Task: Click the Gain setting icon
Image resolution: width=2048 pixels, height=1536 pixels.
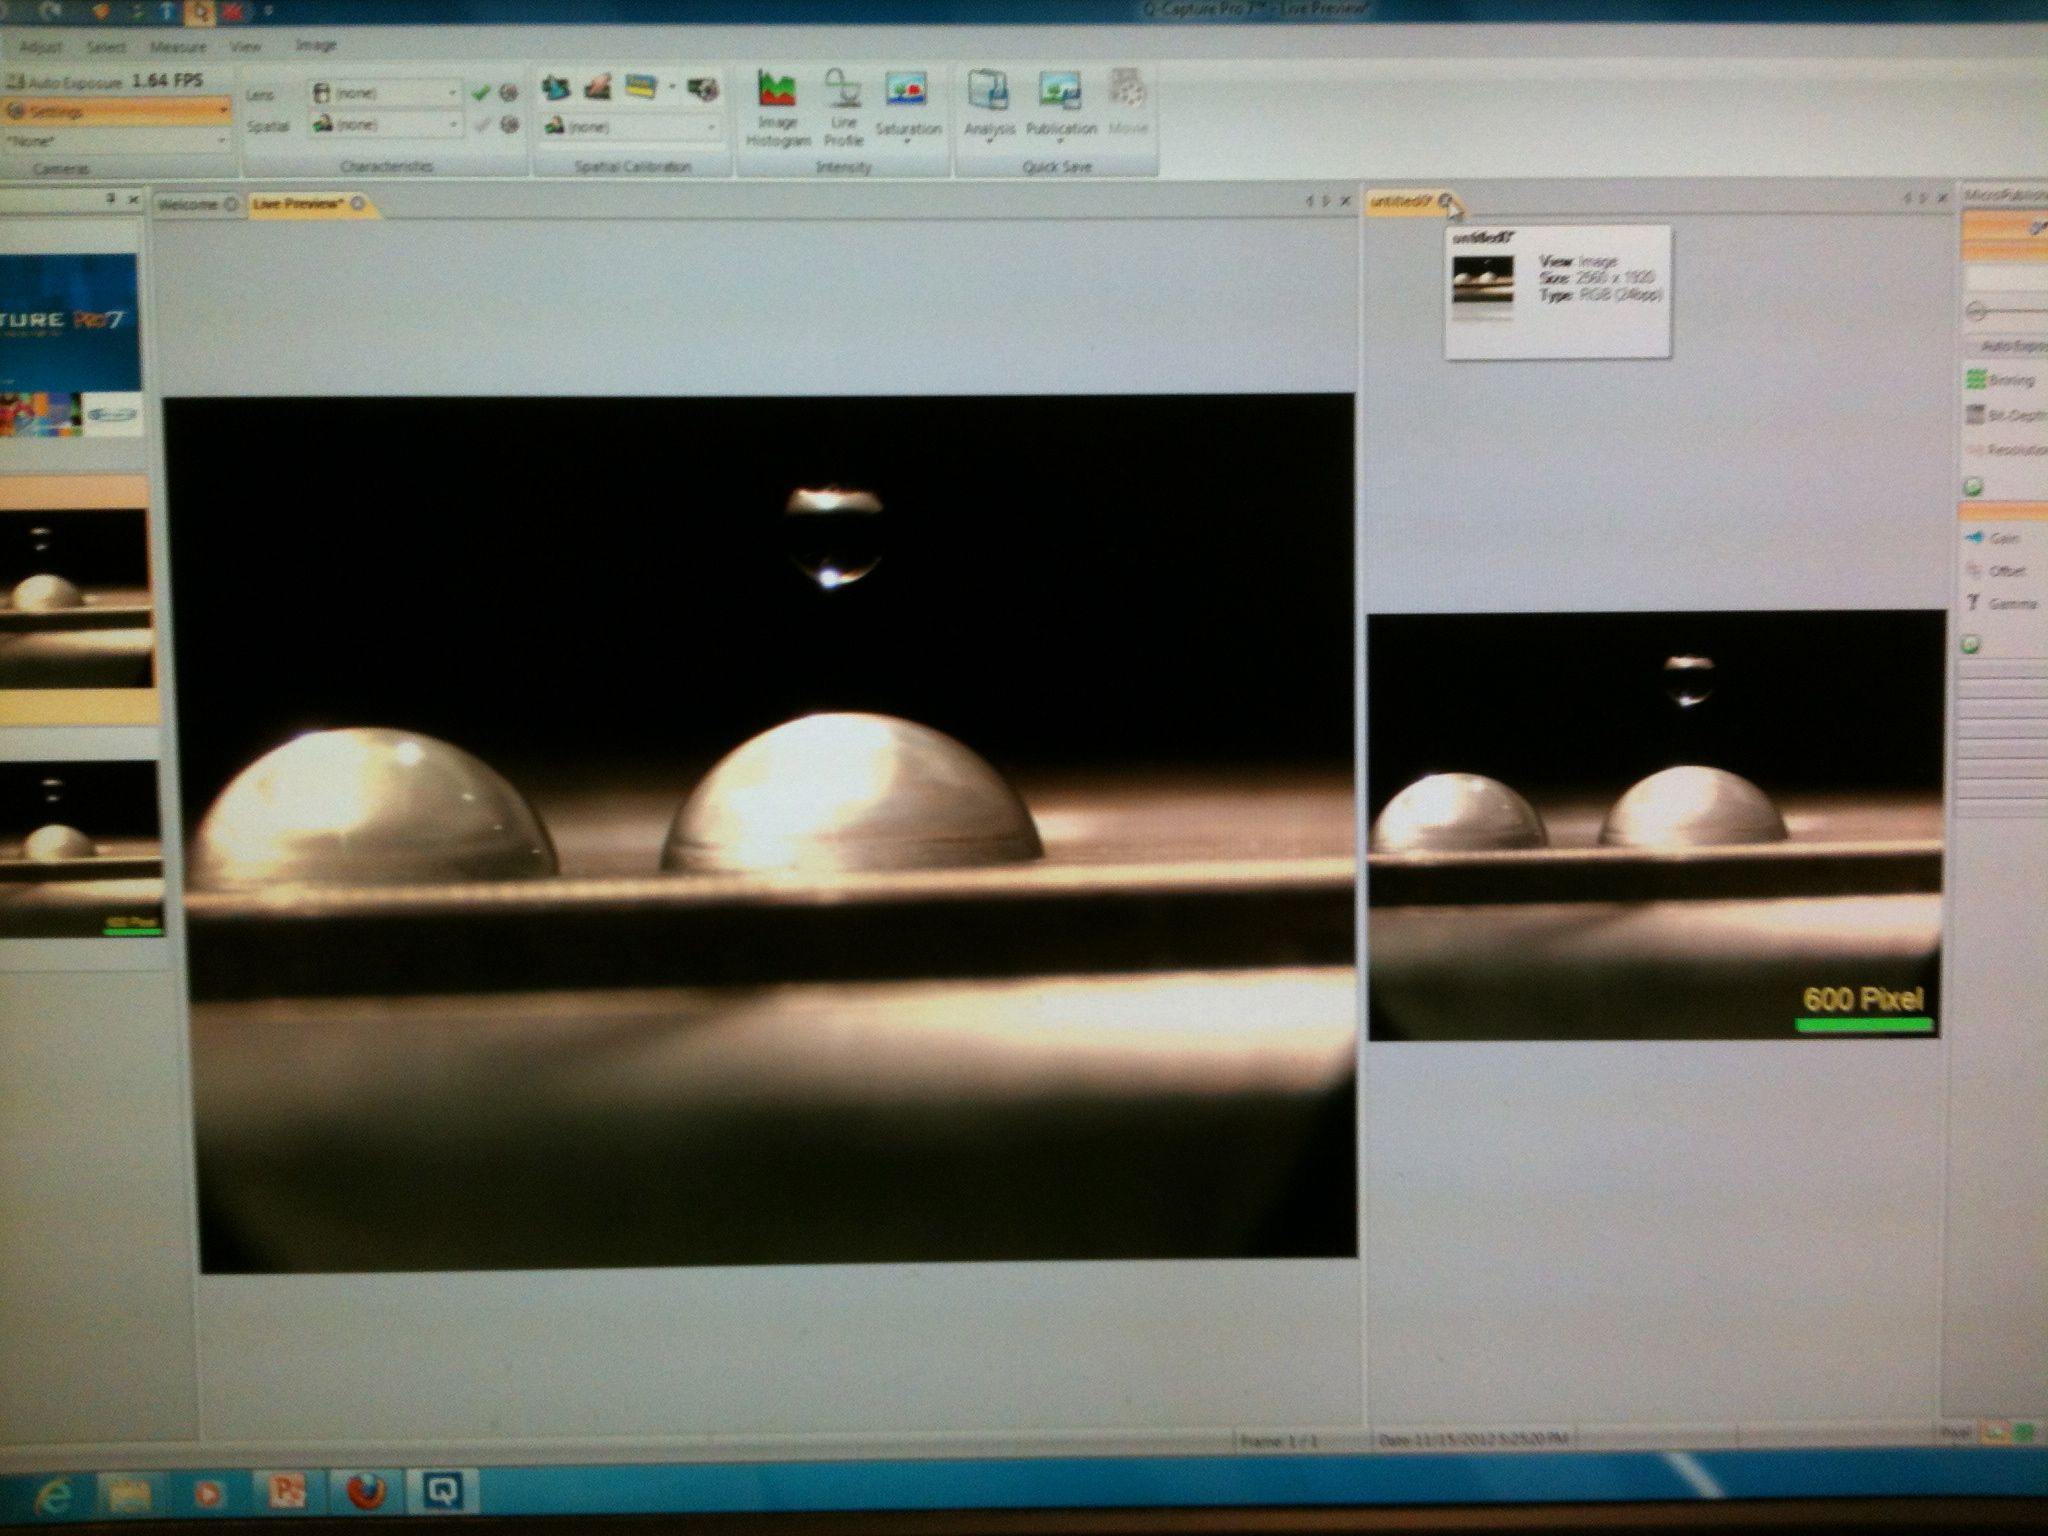Action: 1975,538
